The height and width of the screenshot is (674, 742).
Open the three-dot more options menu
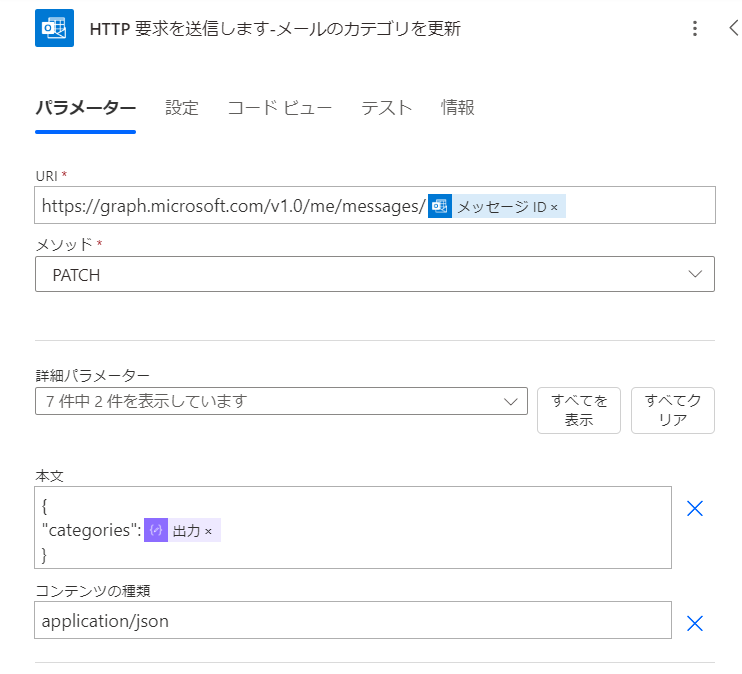(695, 28)
